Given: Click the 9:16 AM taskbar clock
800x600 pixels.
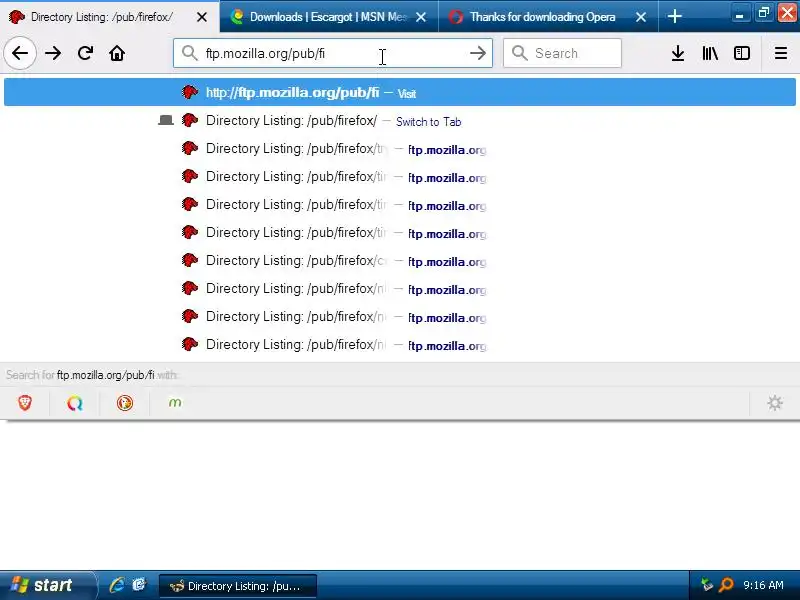Looking at the screenshot, I should [x=763, y=585].
